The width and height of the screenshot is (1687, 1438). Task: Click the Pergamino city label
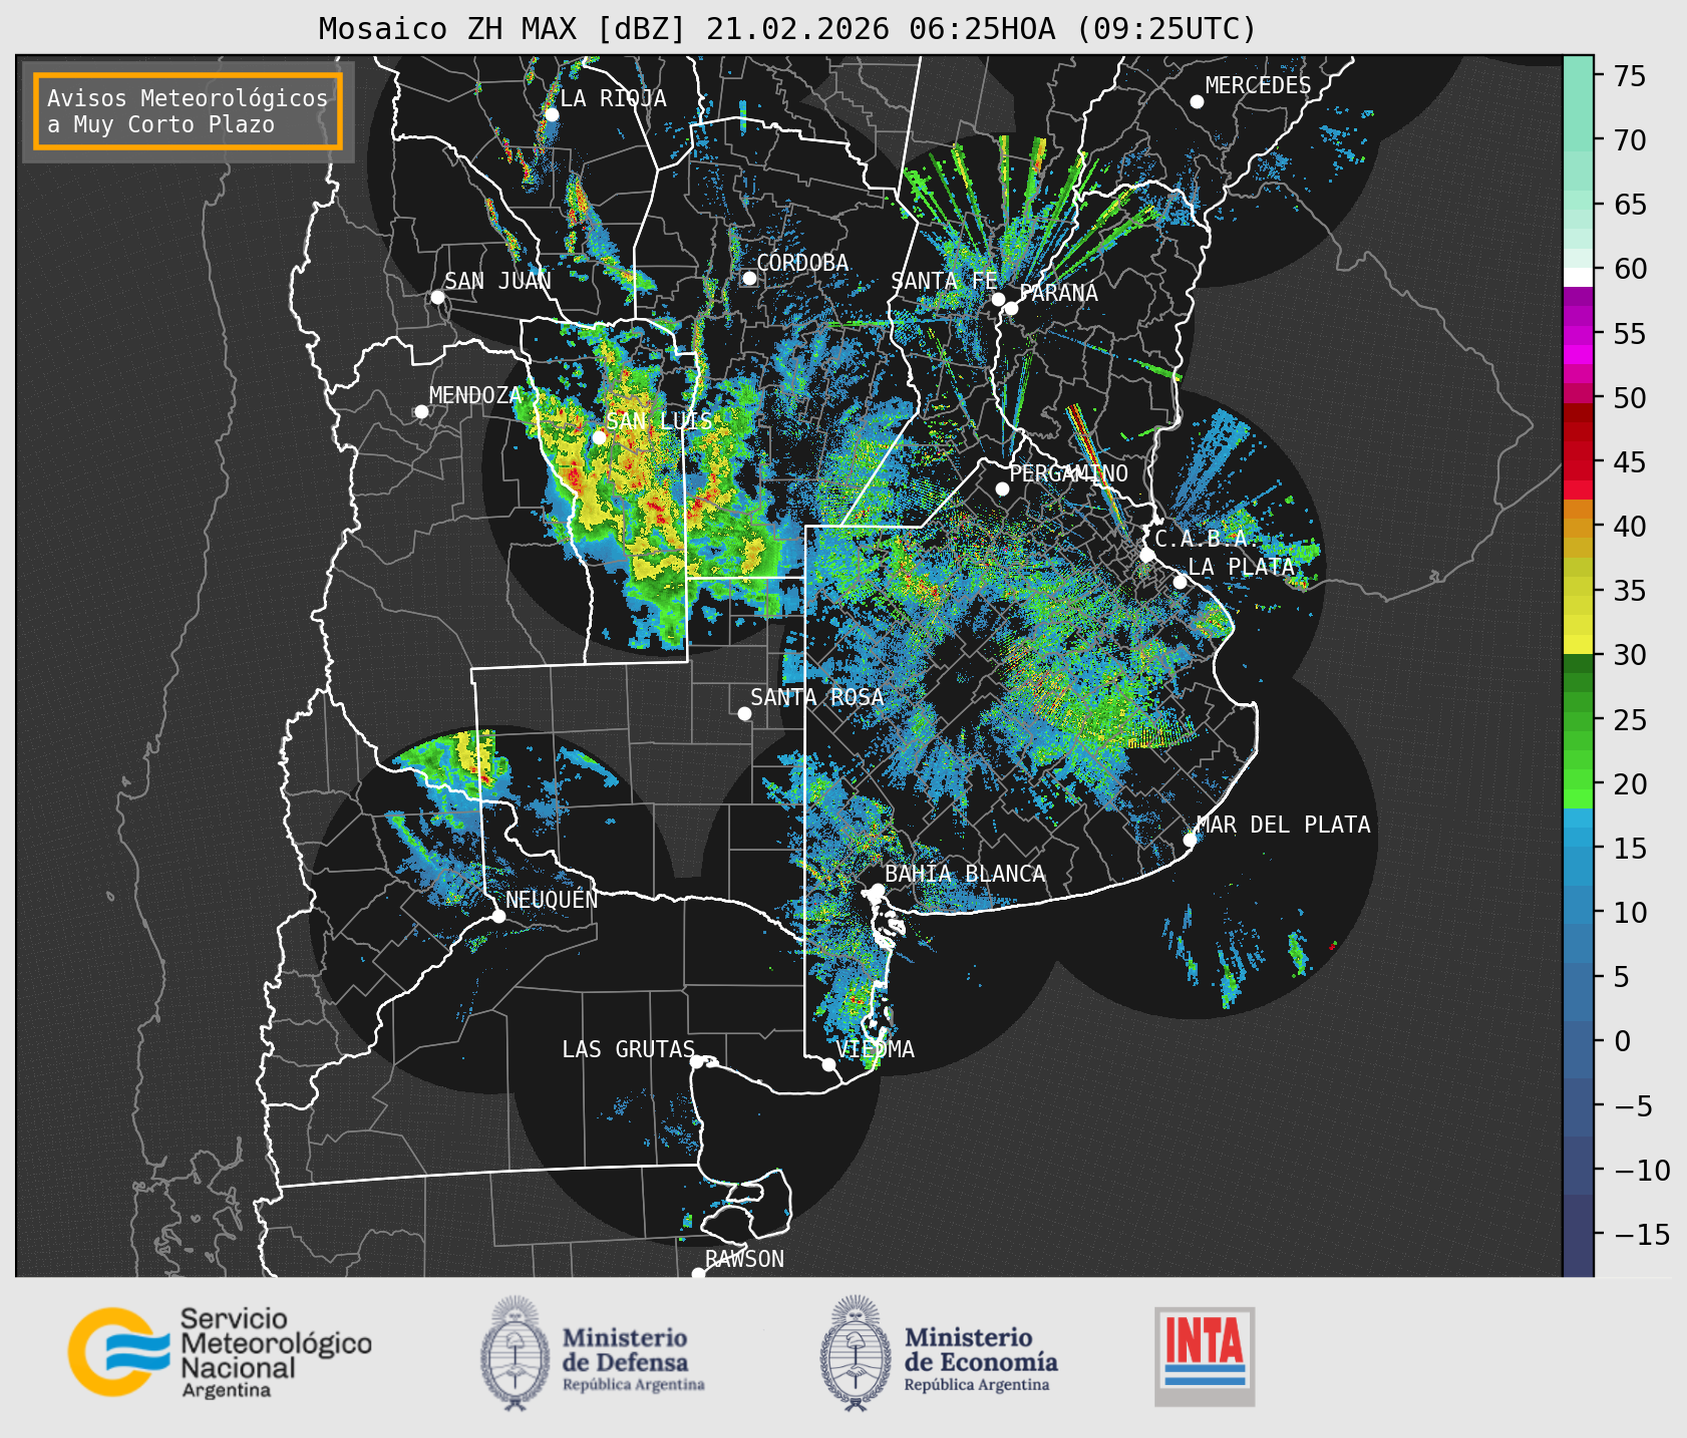coord(1069,473)
